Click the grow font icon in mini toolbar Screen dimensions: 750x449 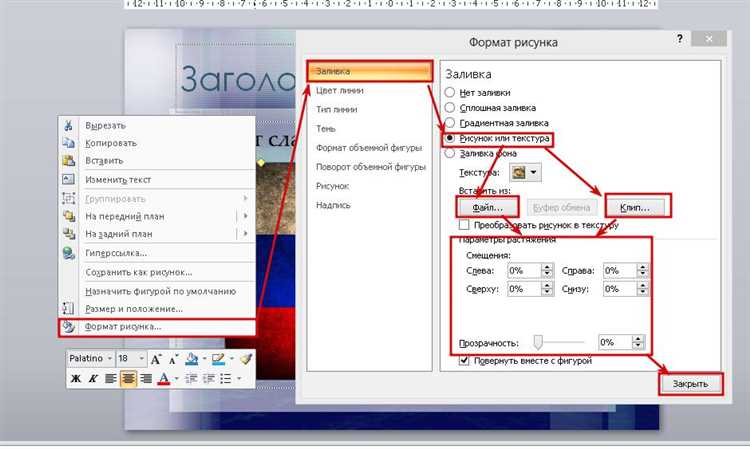point(156,359)
